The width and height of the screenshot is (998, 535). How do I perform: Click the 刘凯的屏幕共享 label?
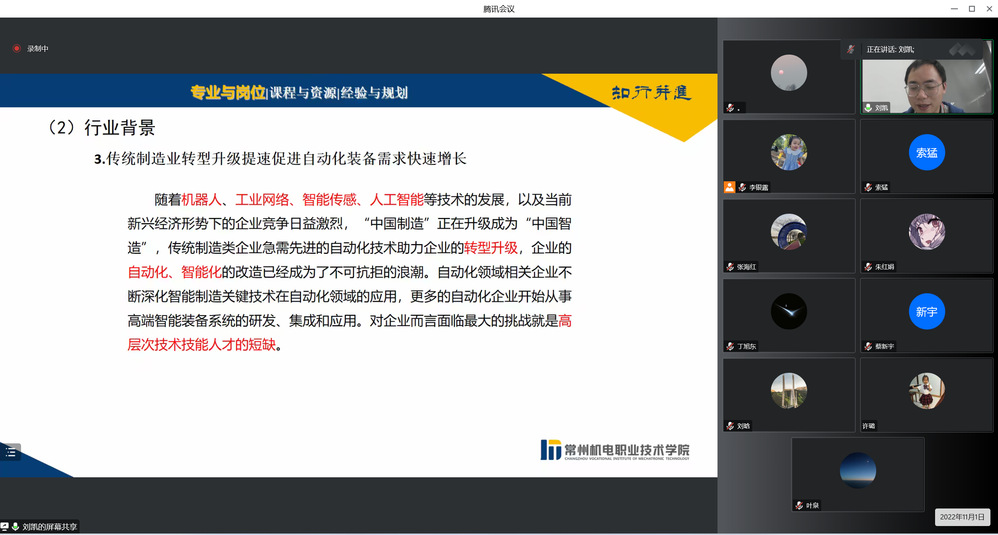point(50,526)
